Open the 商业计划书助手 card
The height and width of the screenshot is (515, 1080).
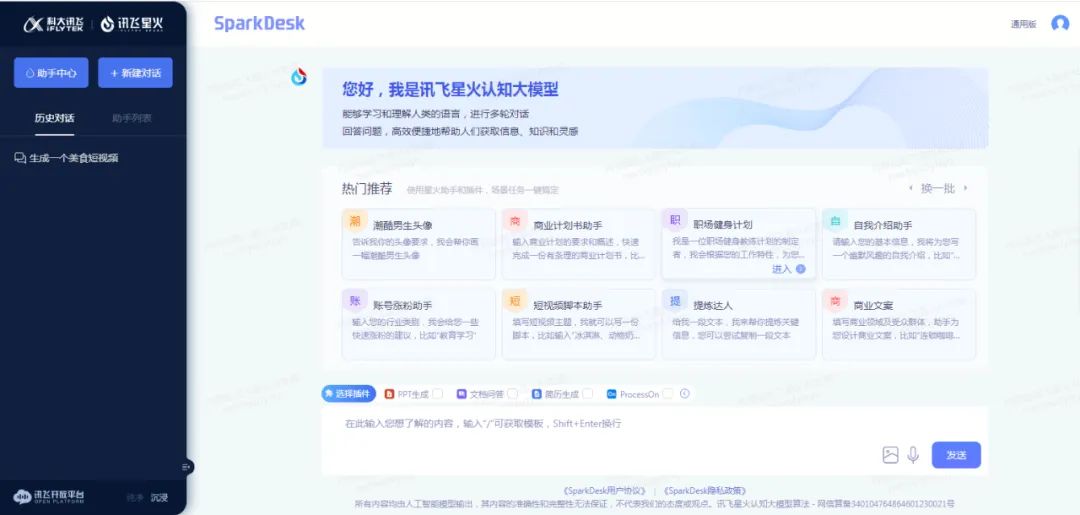tap(579, 244)
